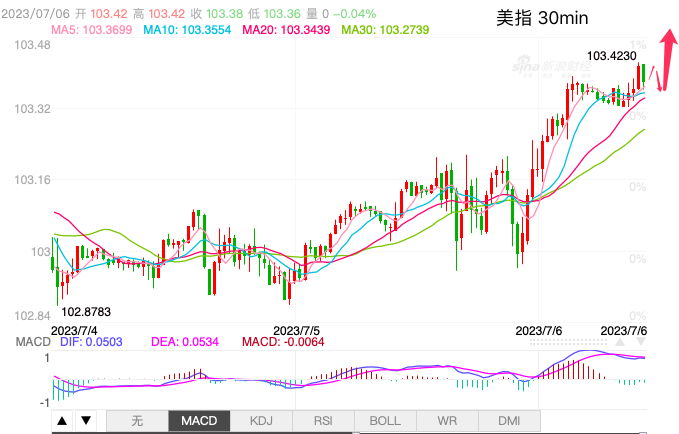Click the 2023/7/4 date axis label
The height and width of the screenshot is (434, 679).
point(74,331)
